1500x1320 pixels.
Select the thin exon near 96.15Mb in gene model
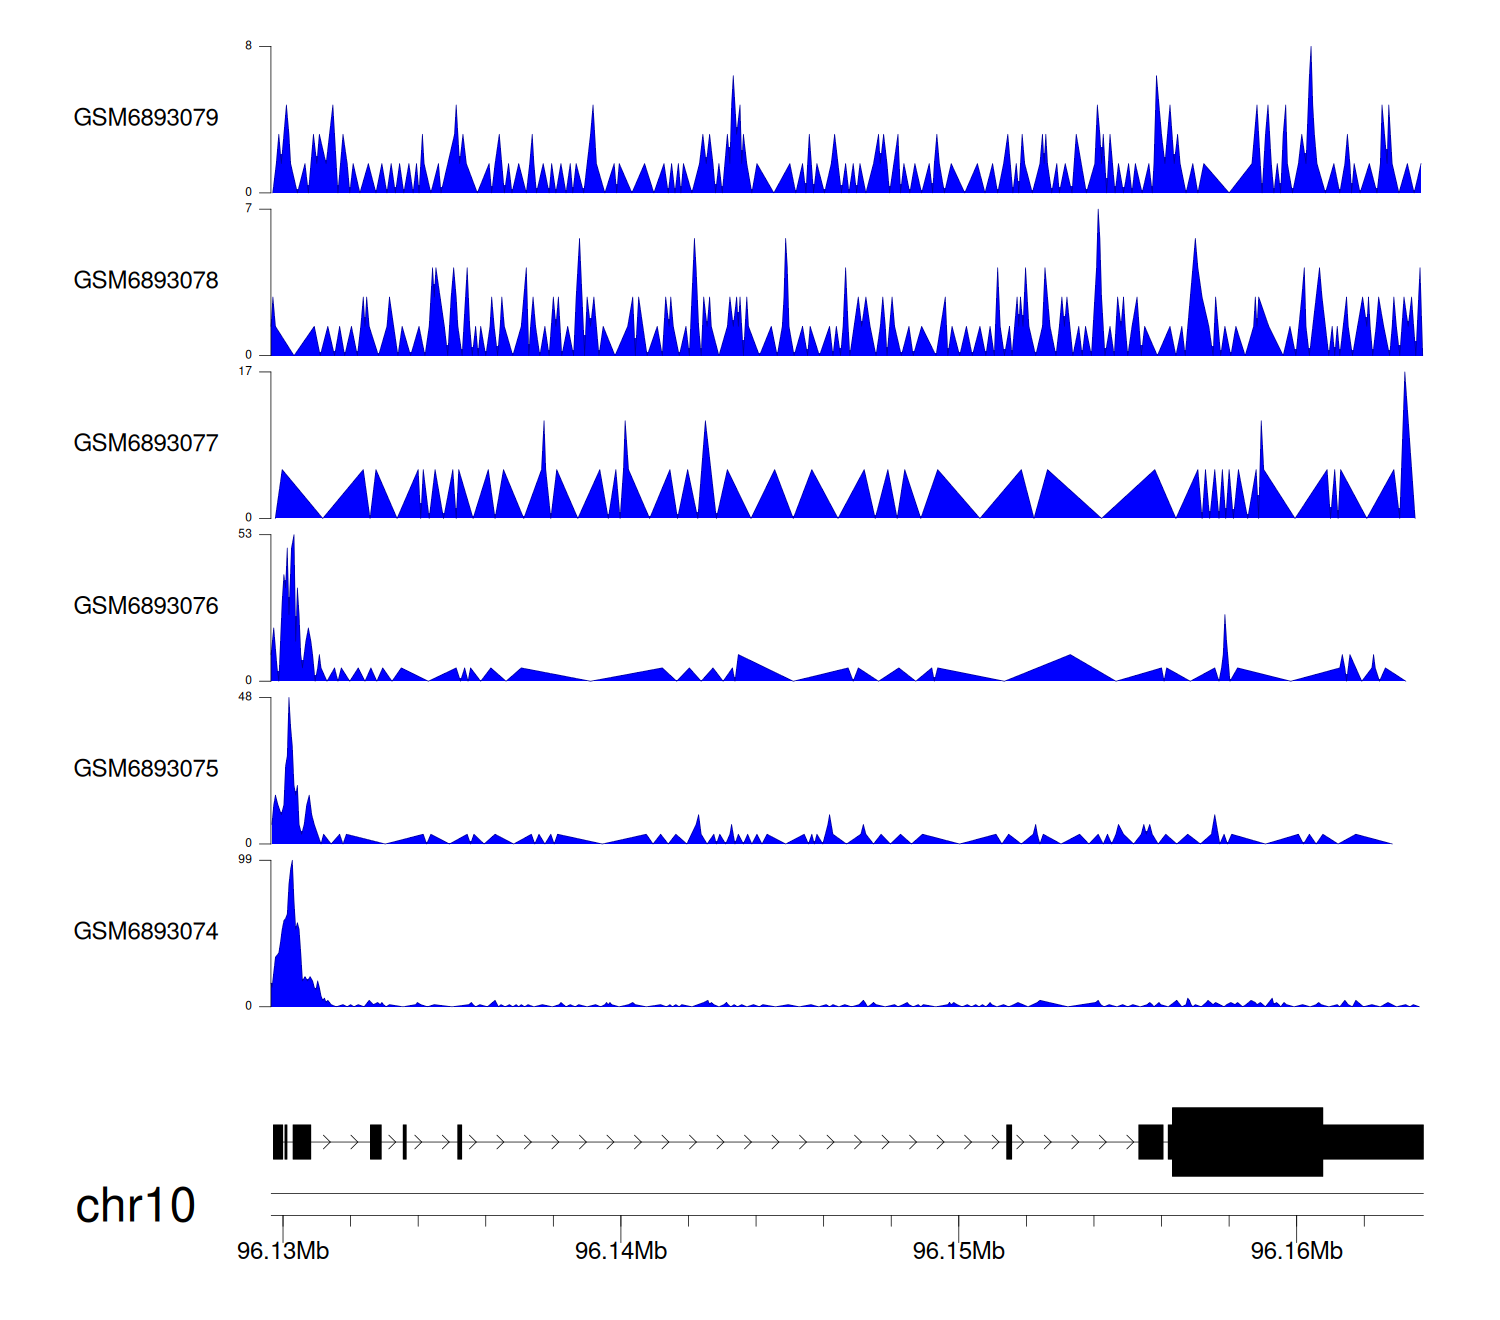pyautogui.click(x=1009, y=1141)
